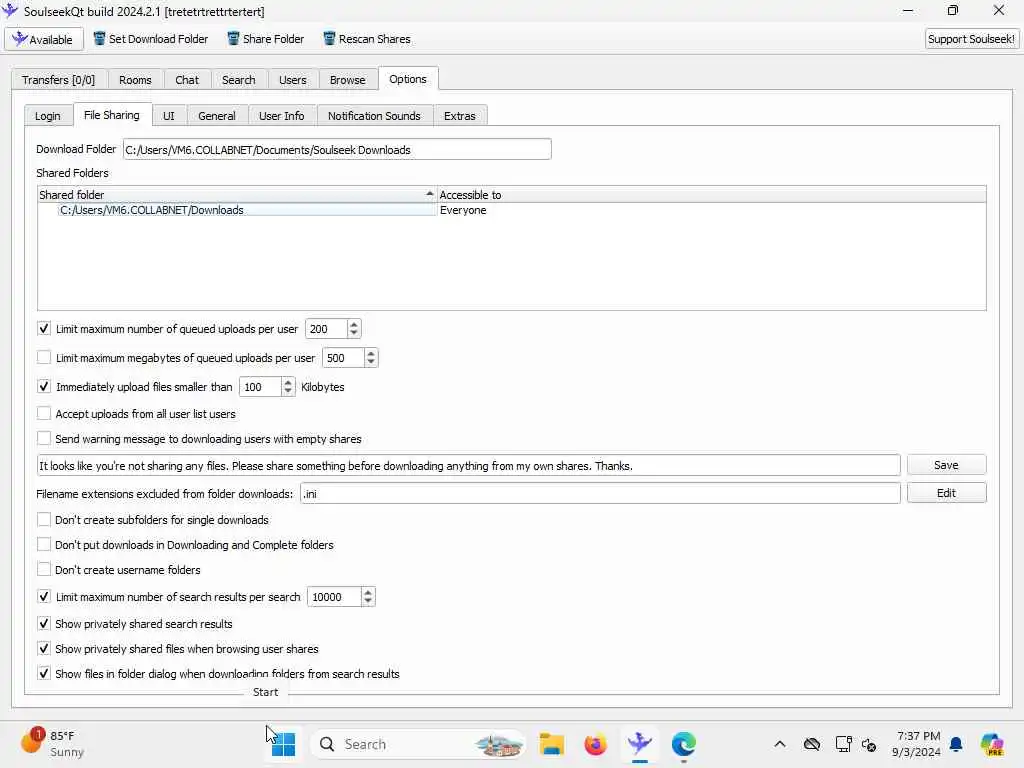Launch Firefox from the taskbar
Screen dimensions: 1024x768
click(596, 744)
